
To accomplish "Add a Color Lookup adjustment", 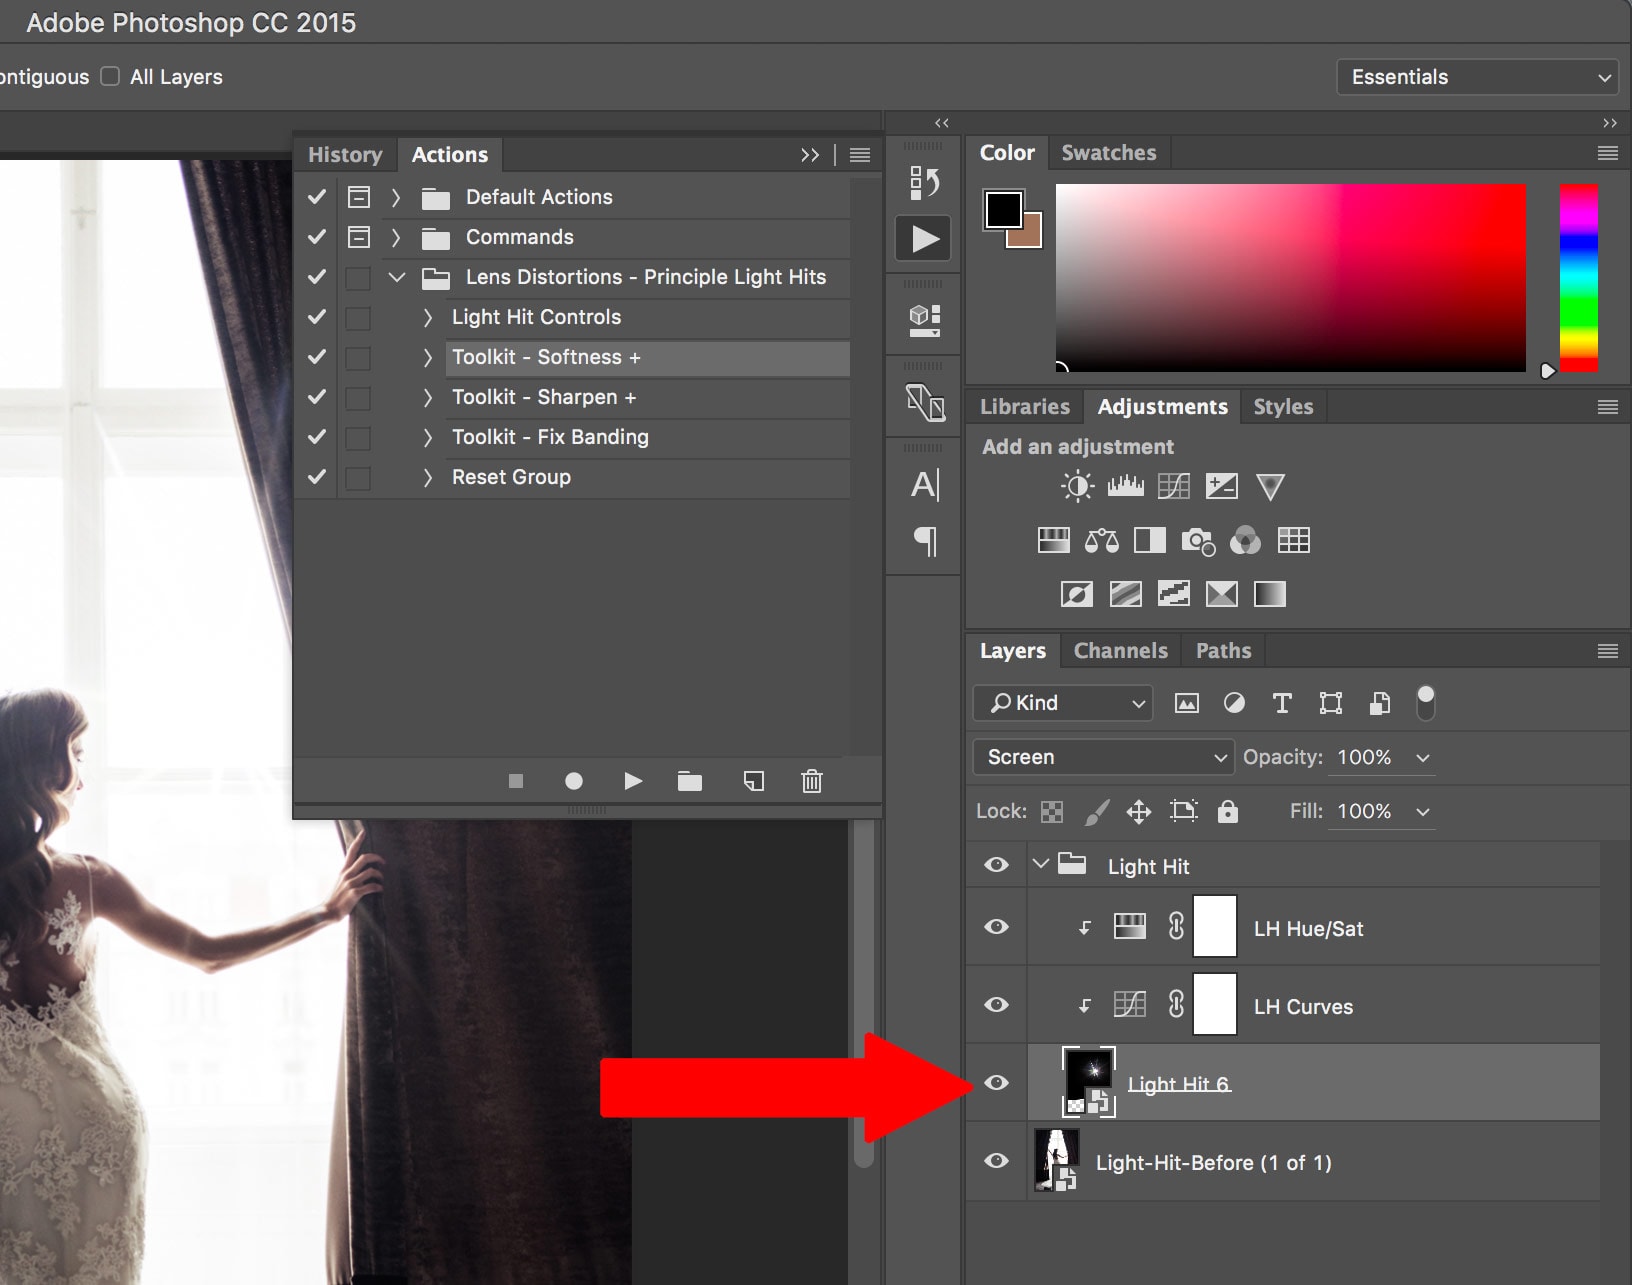I will click(1293, 541).
